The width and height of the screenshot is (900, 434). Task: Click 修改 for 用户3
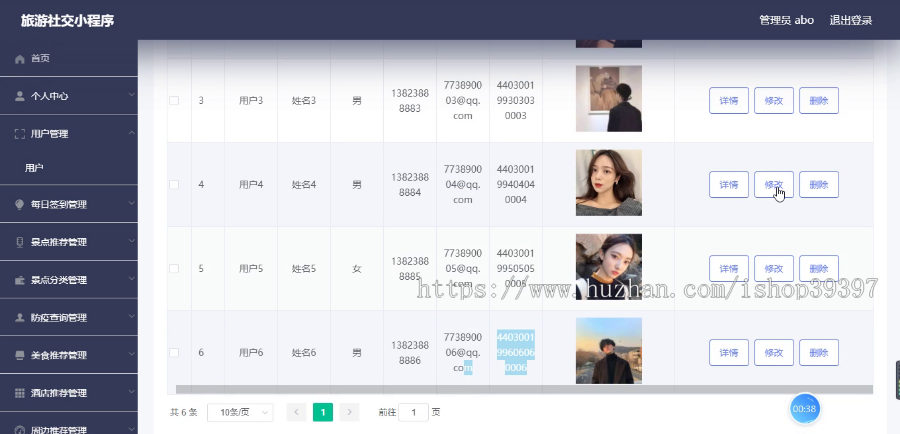pos(774,100)
